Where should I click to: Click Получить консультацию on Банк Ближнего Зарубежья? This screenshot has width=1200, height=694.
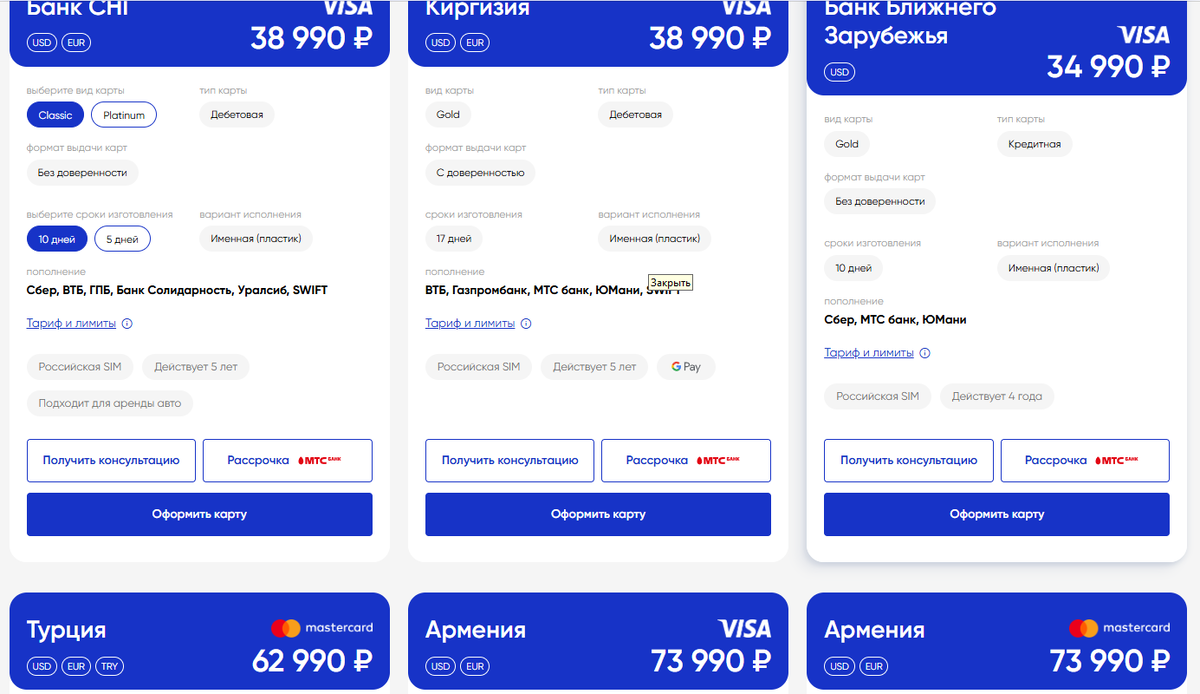click(908, 459)
